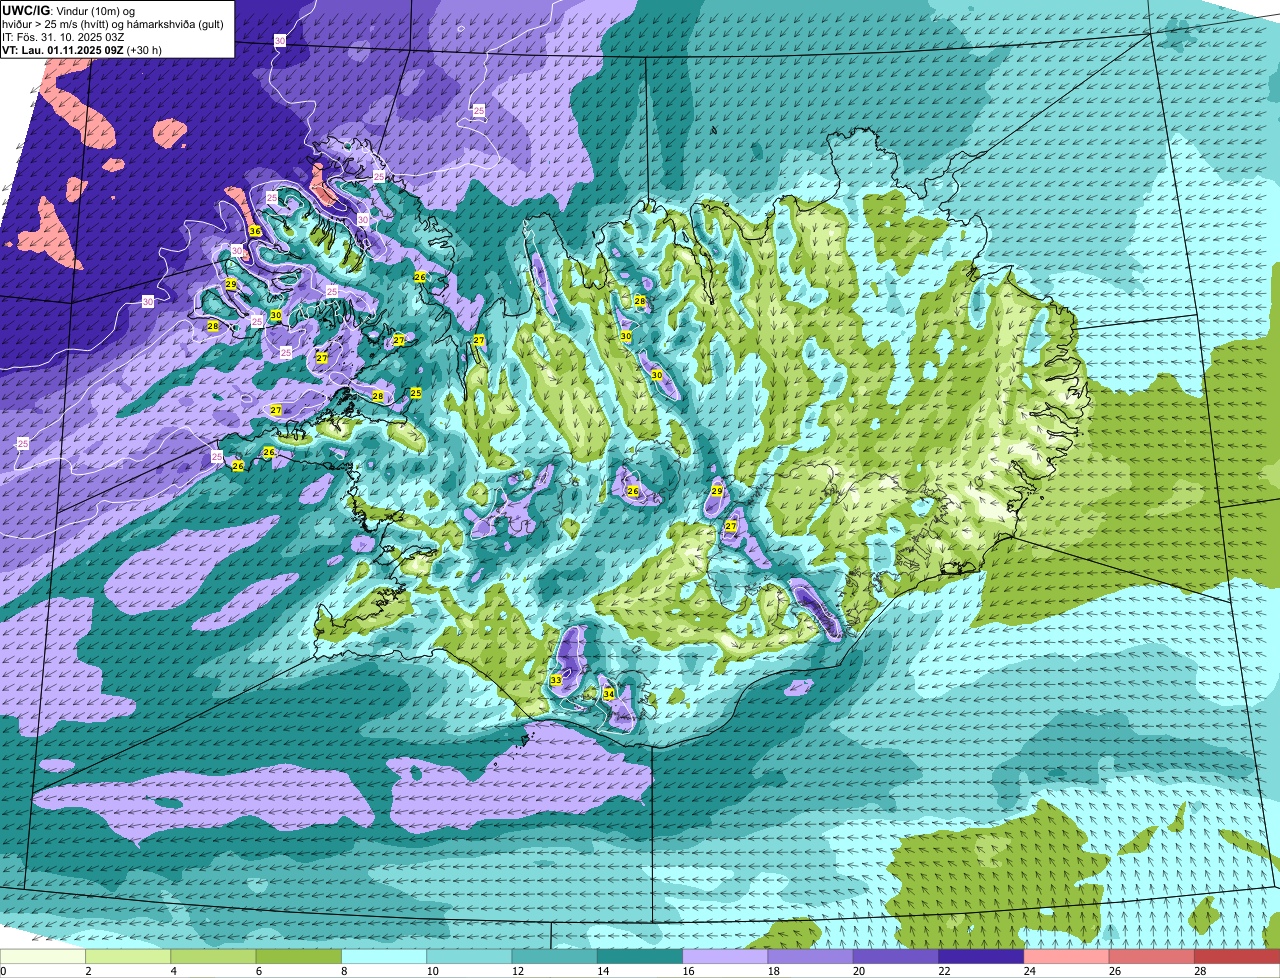
Task: Select the red legend swatch above 28 m/s
Action: point(1237,956)
